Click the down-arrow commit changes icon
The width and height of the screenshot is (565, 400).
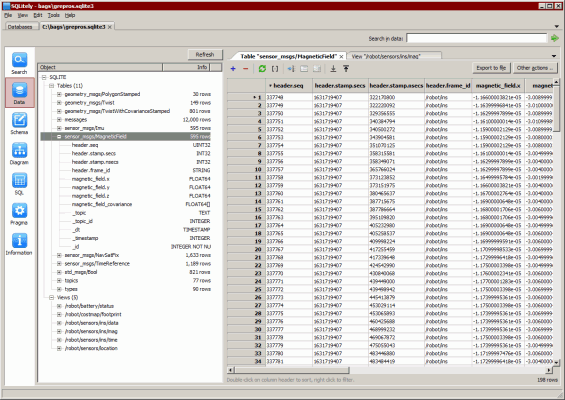[x=333, y=68]
